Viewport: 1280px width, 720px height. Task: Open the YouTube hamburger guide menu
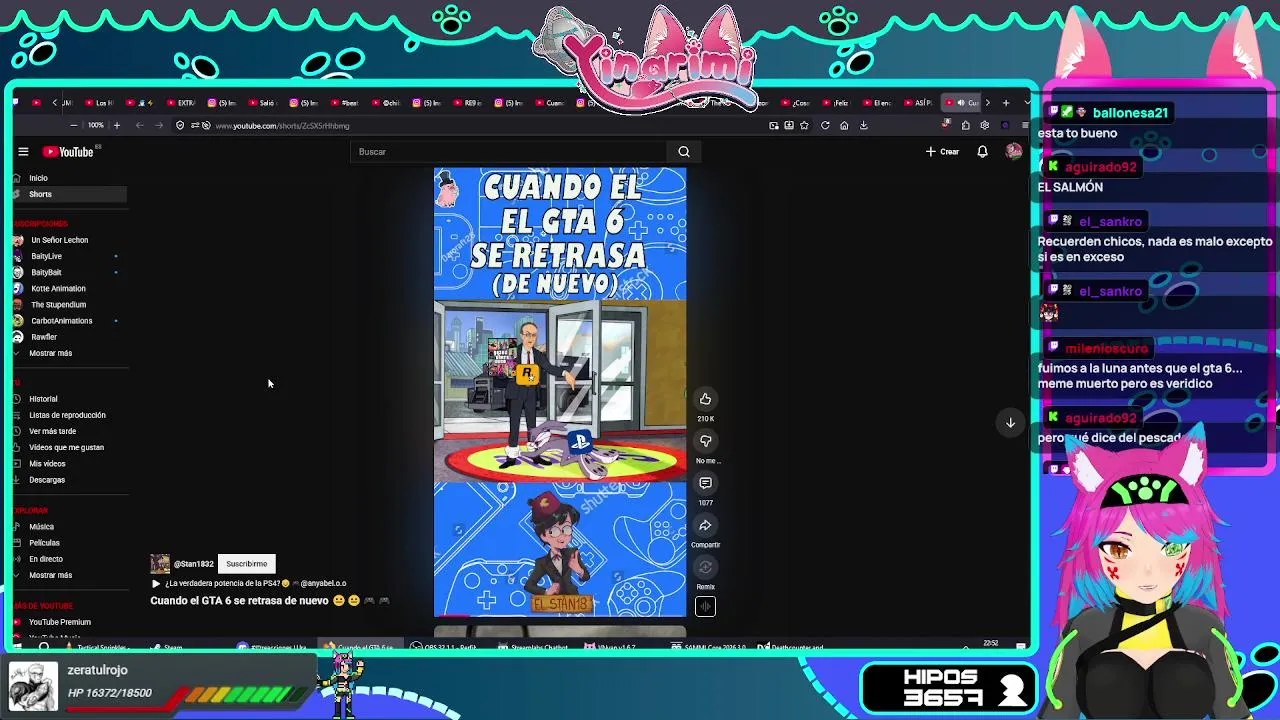point(23,152)
